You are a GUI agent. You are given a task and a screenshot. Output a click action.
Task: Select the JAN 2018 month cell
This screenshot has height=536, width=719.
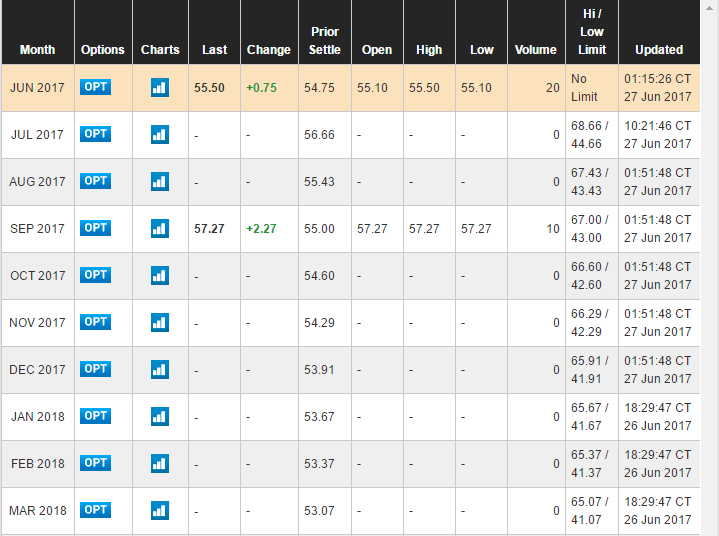[38, 417]
